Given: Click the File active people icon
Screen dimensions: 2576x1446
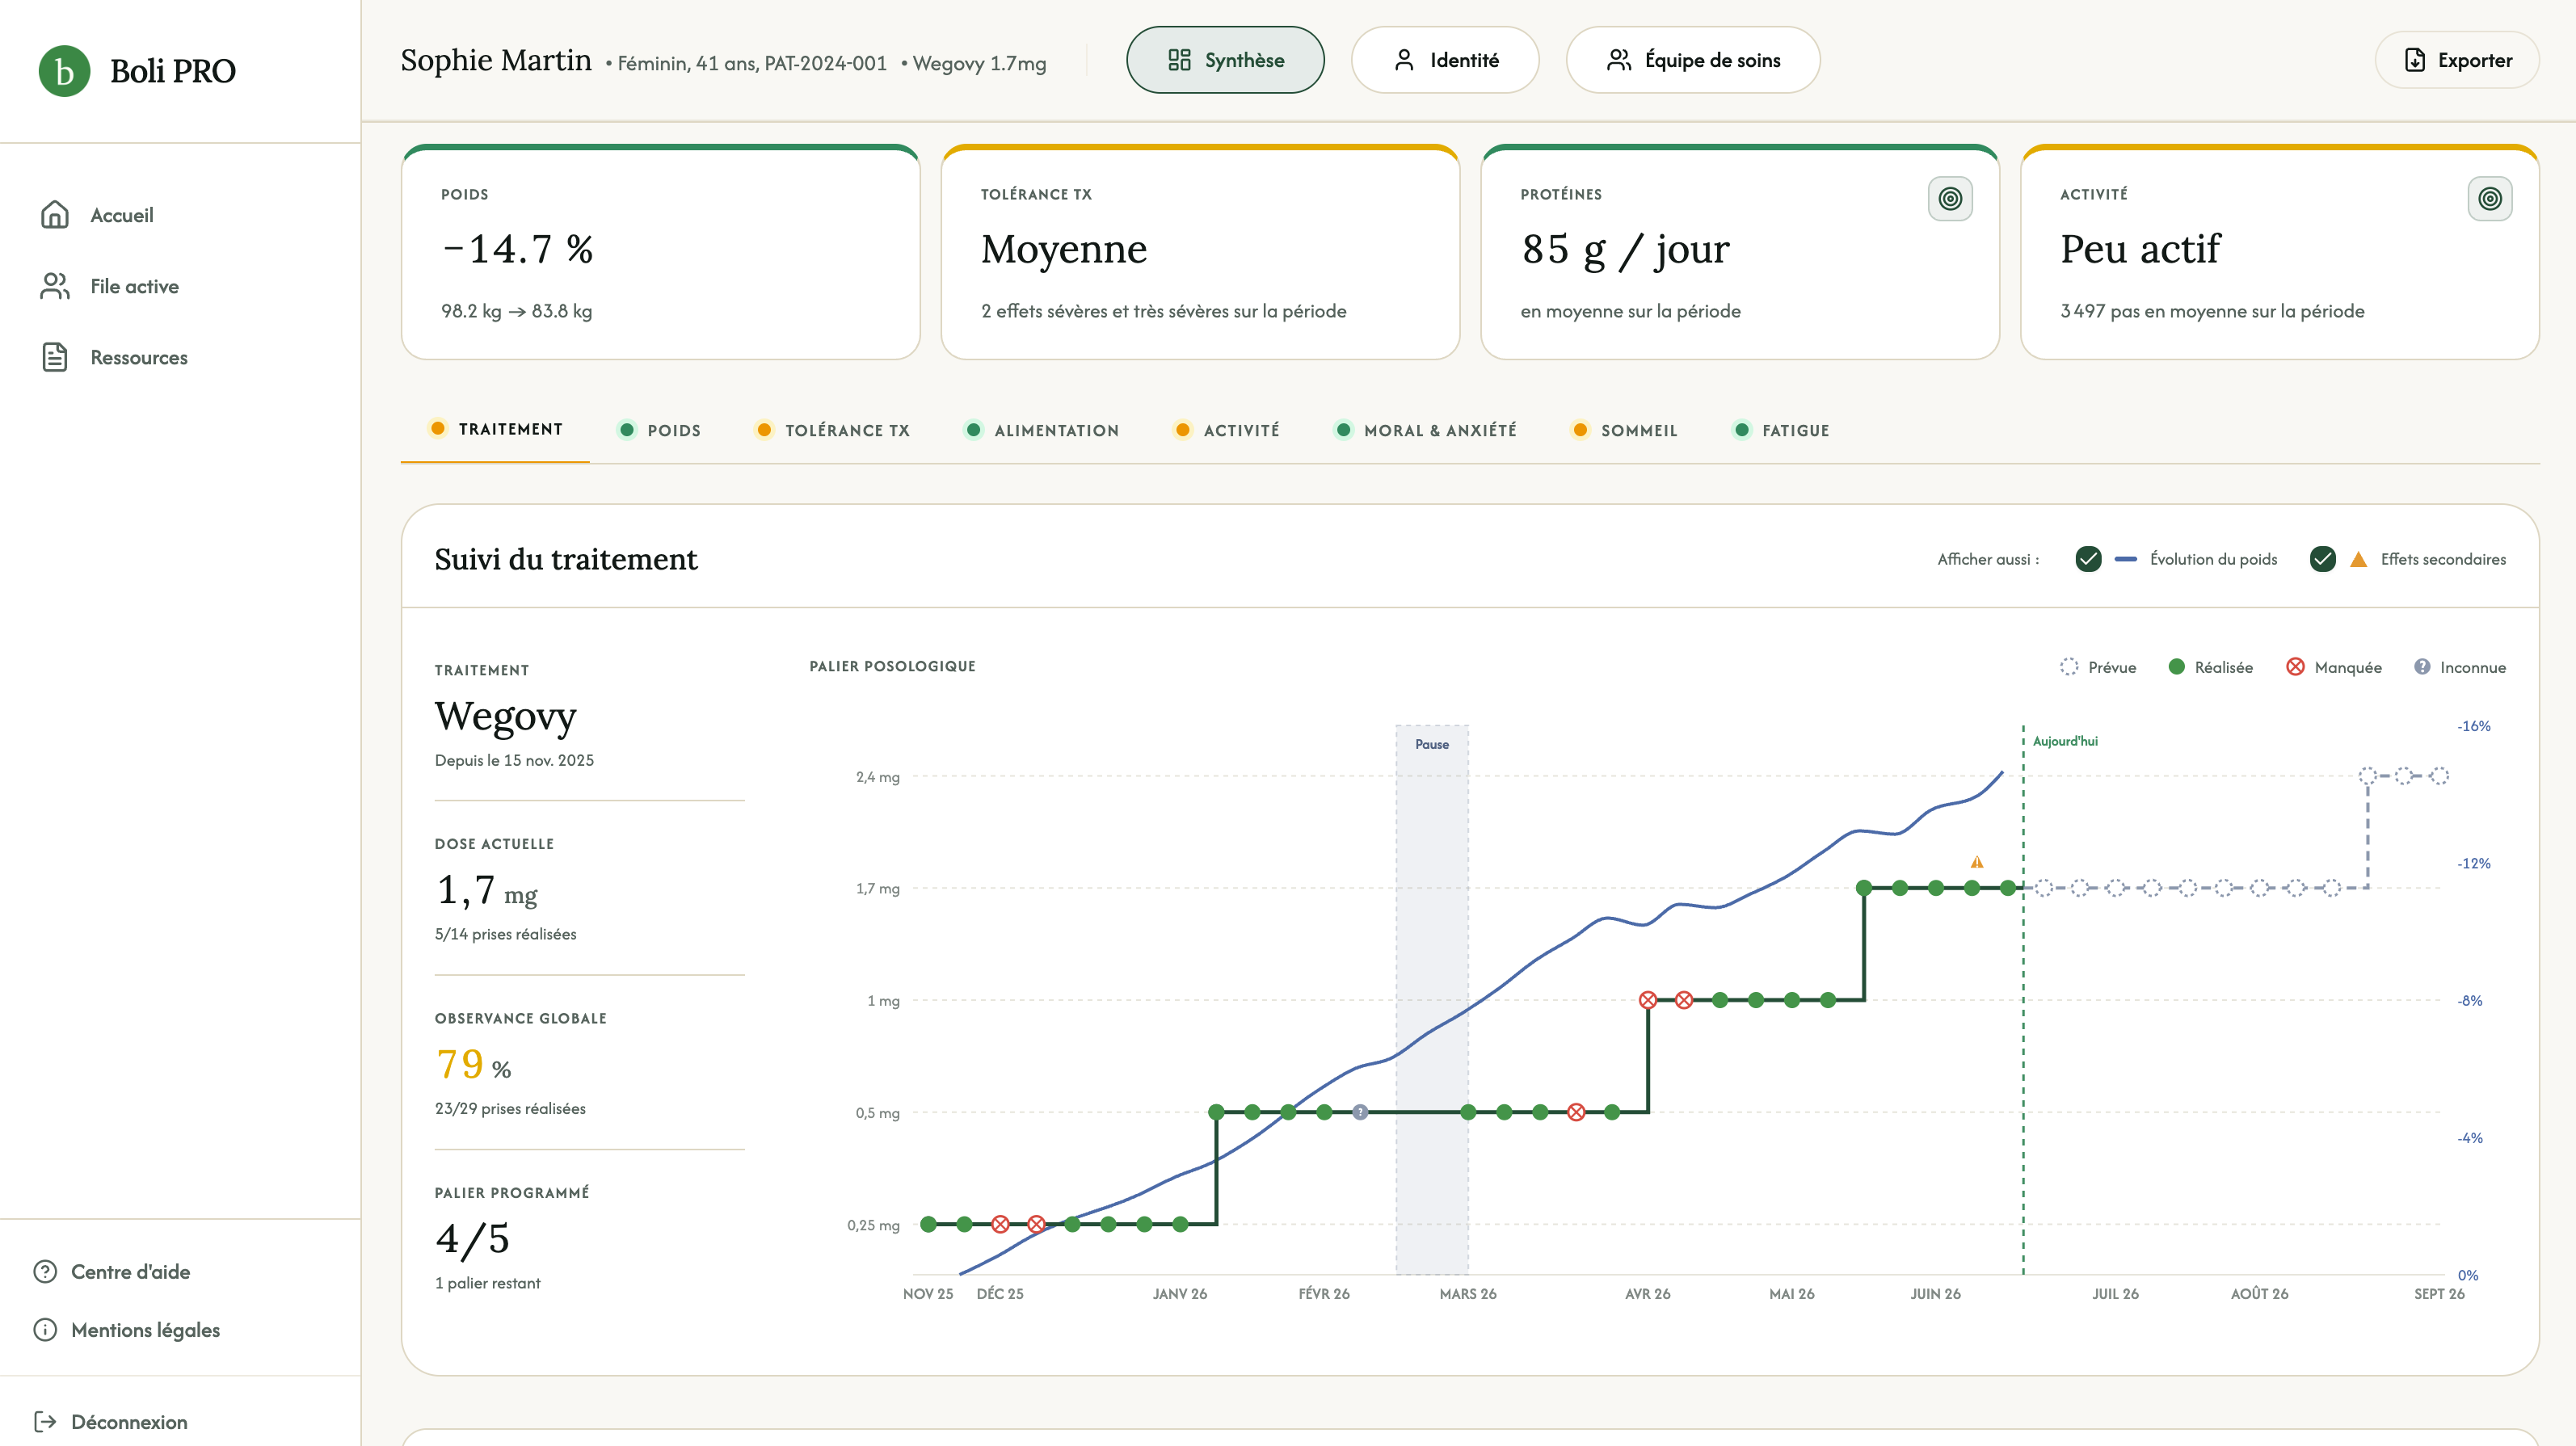Looking at the screenshot, I should (x=55, y=286).
